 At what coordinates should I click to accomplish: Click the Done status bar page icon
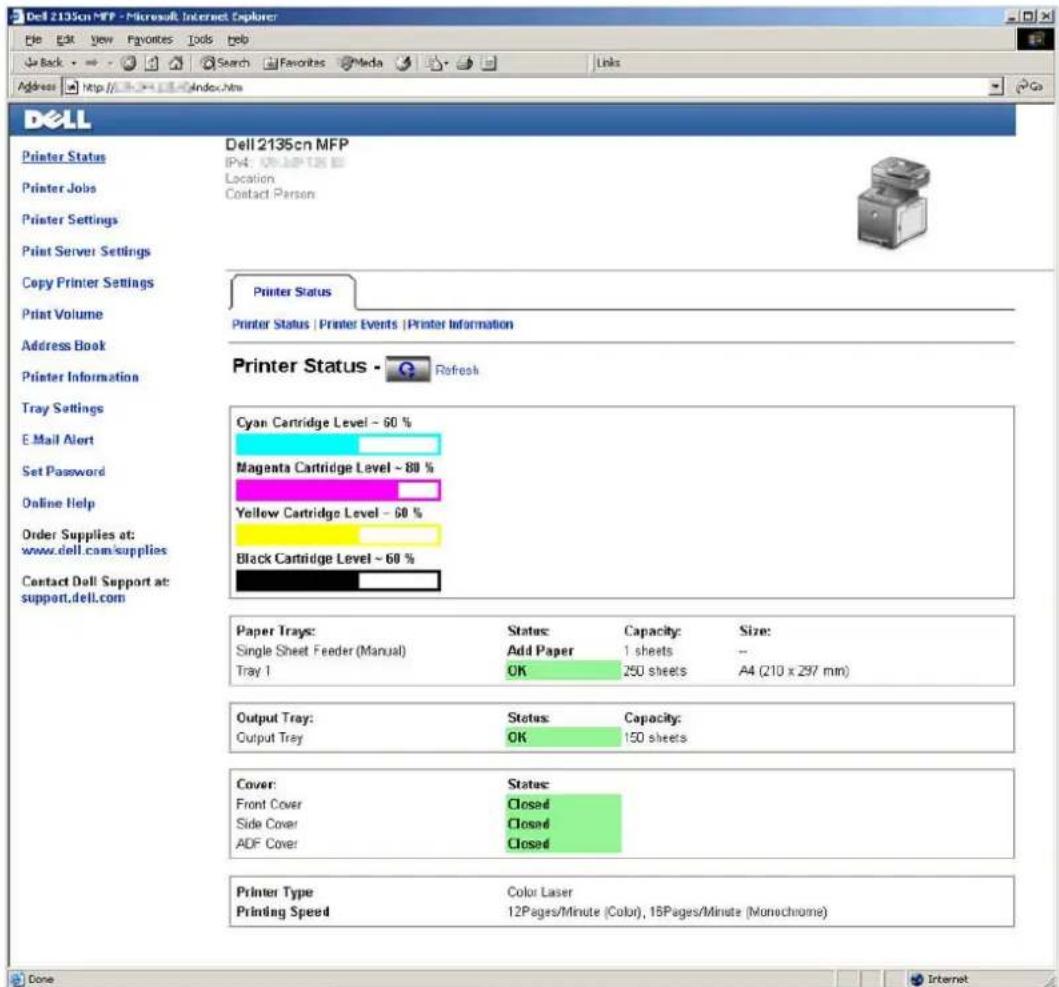coord(17,979)
